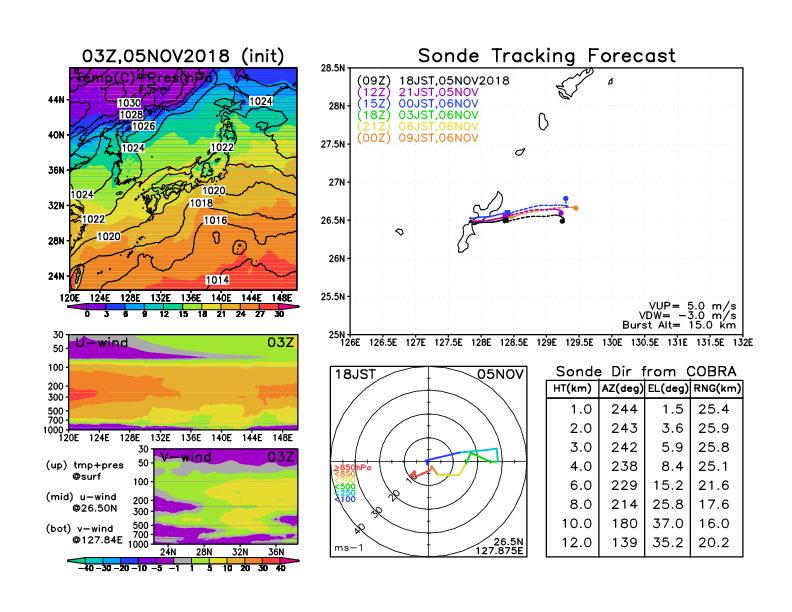Click the '(up) tmp+pres' description text

[x=84, y=466]
